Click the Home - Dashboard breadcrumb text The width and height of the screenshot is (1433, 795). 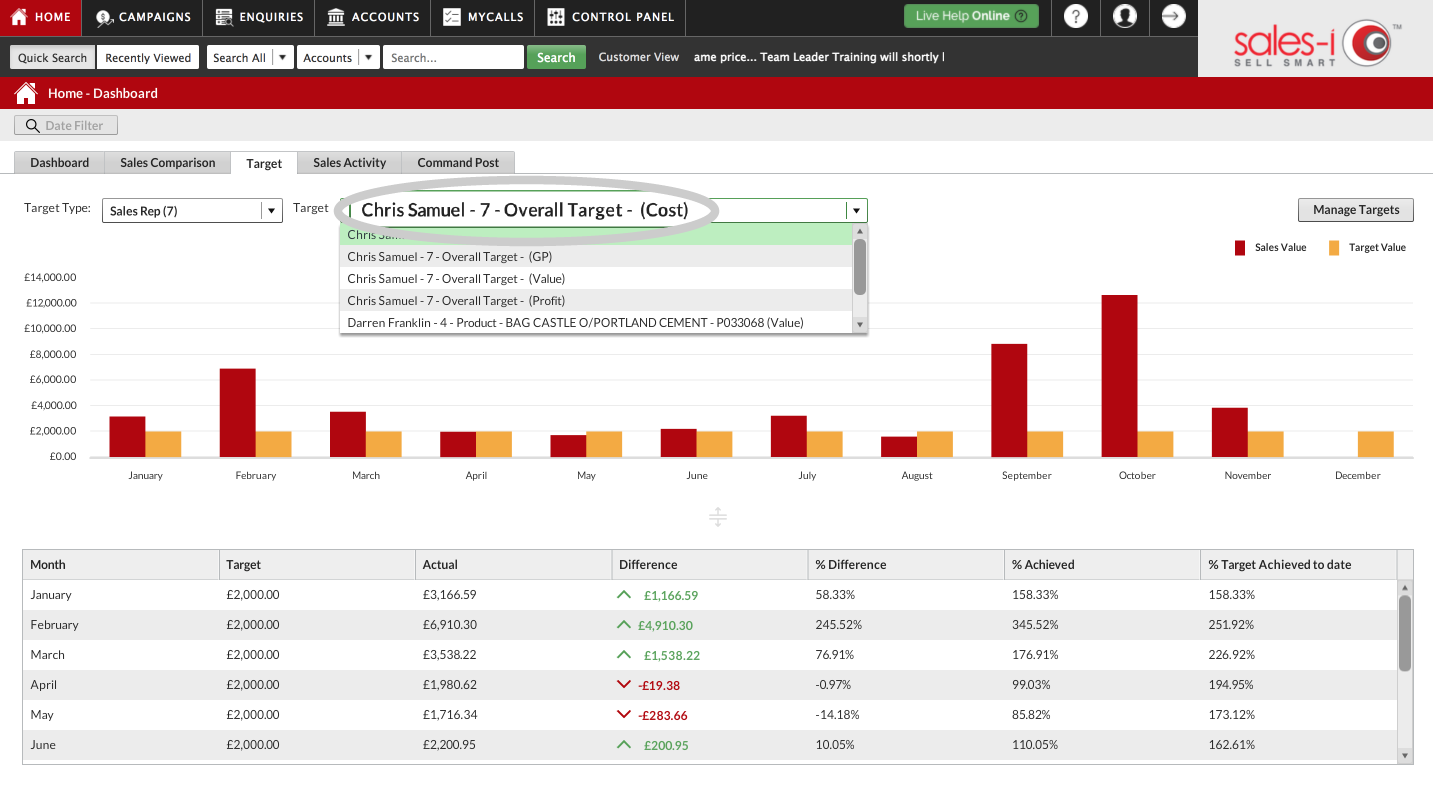[103, 93]
